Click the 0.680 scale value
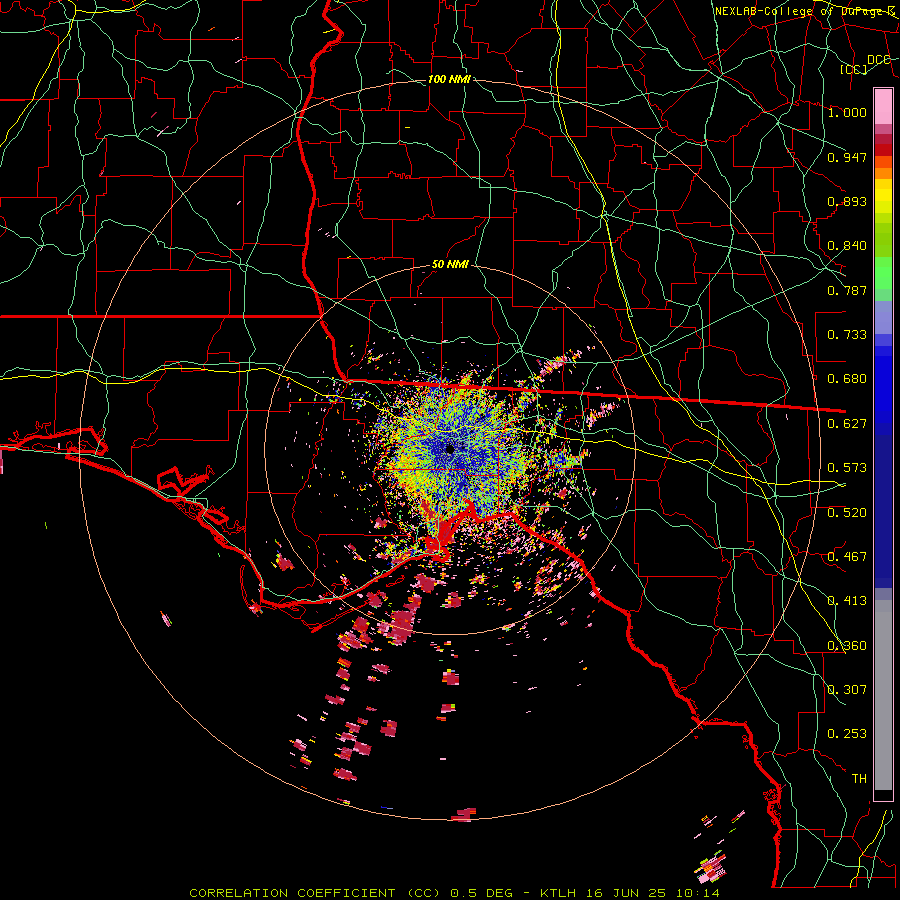The width and height of the screenshot is (900, 900). click(847, 379)
